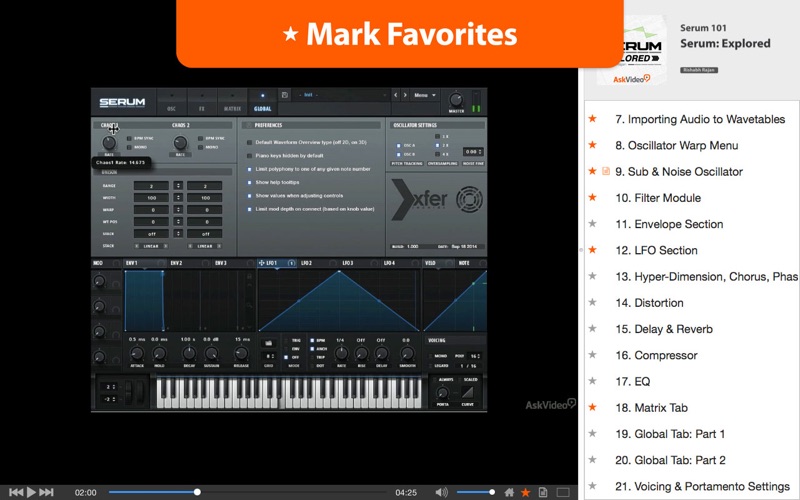Open LFO shape folder icon
Viewport: 800px width, 500px height.
pyautogui.click(x=269, y=343)
